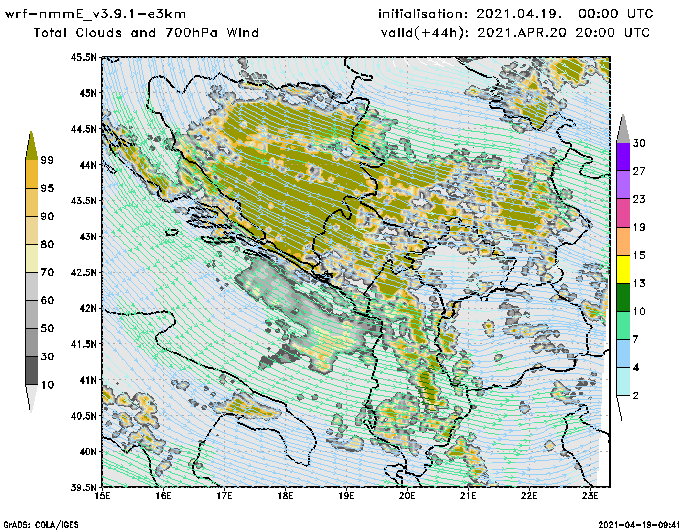Select the orange 95–99 cloud legend swatch
Viewport: 700px width, 530px height.
31,174
